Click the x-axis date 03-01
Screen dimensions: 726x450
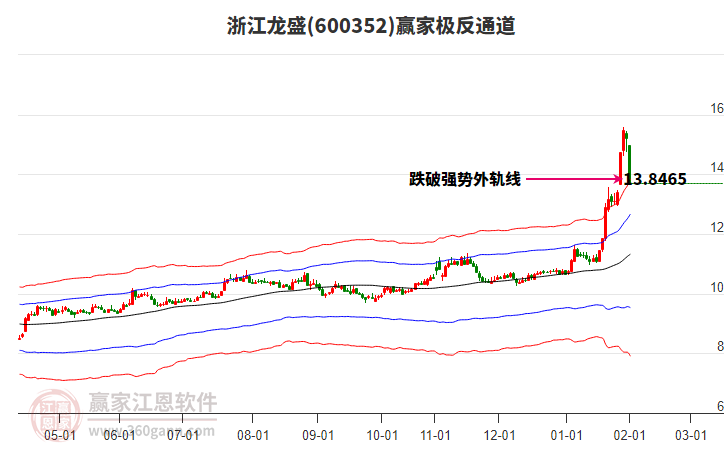(x=691, y=435)
